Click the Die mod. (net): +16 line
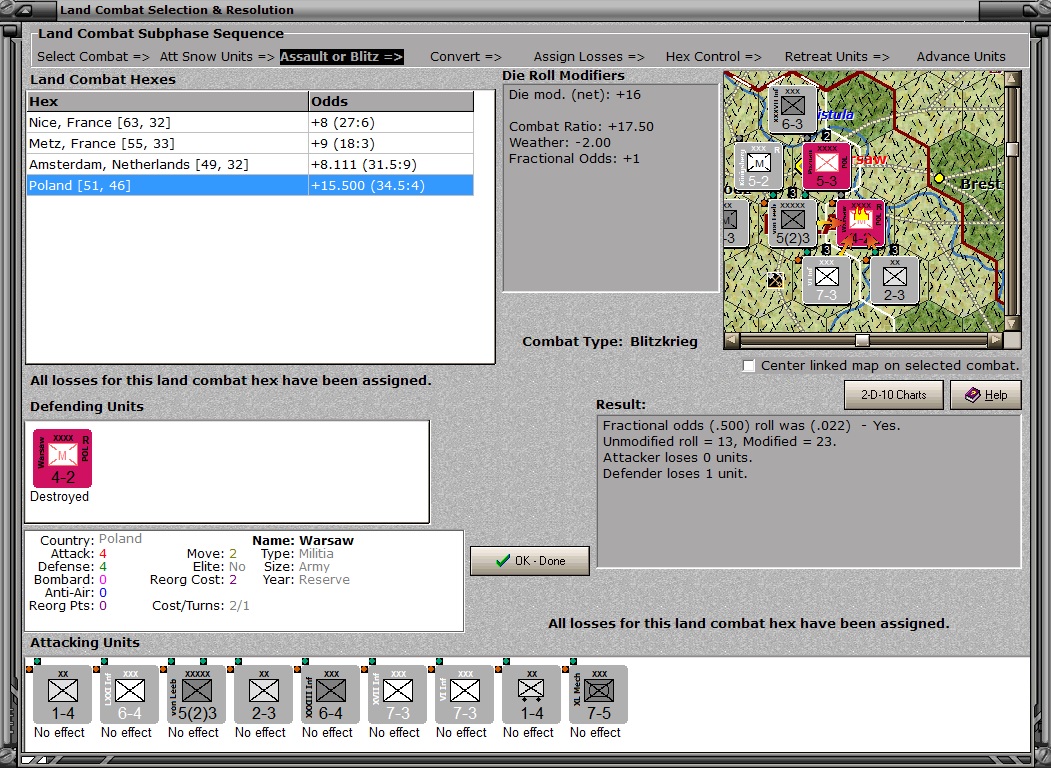The height and width of the screenshot is (768, 1051). click(x=574, y=94)
